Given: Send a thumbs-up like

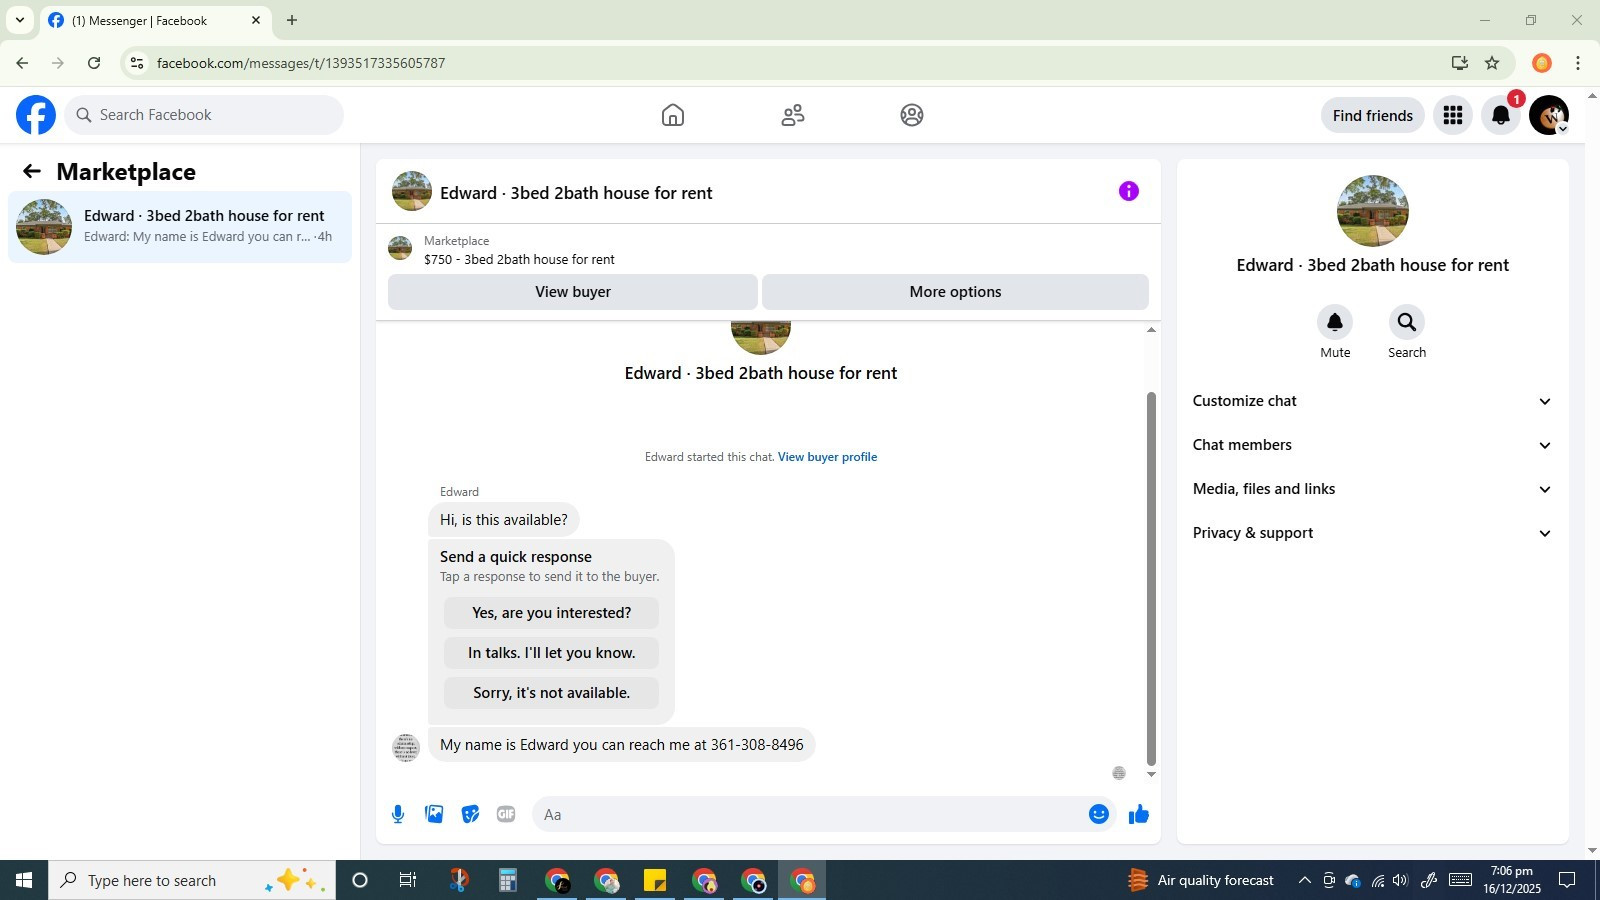Looking at the screenshot, I should 1139,814.
